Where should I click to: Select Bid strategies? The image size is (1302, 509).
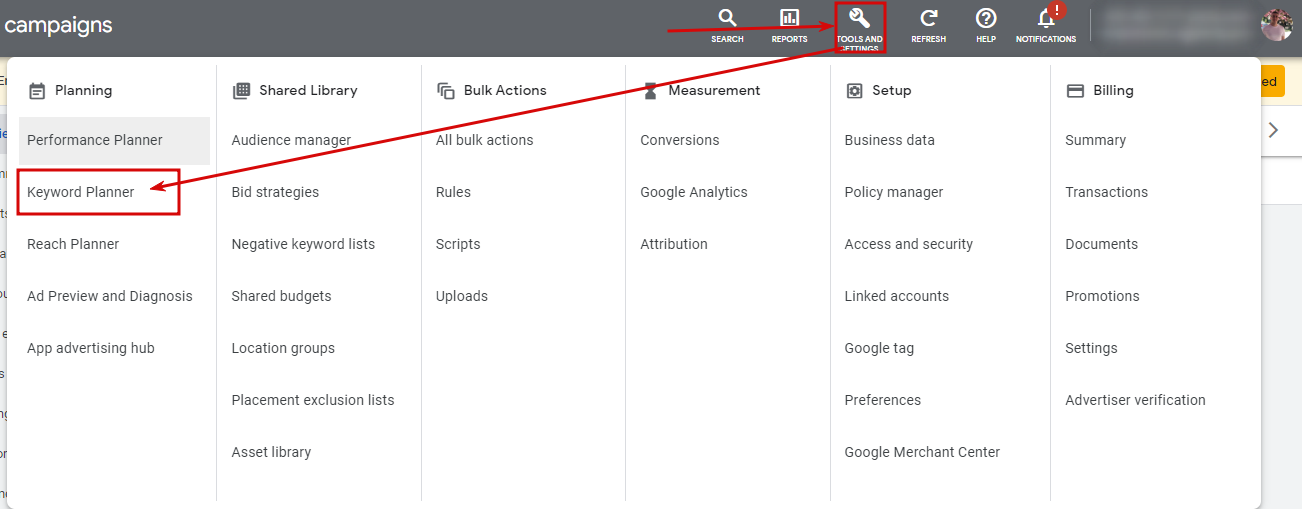tap(275, 192)
